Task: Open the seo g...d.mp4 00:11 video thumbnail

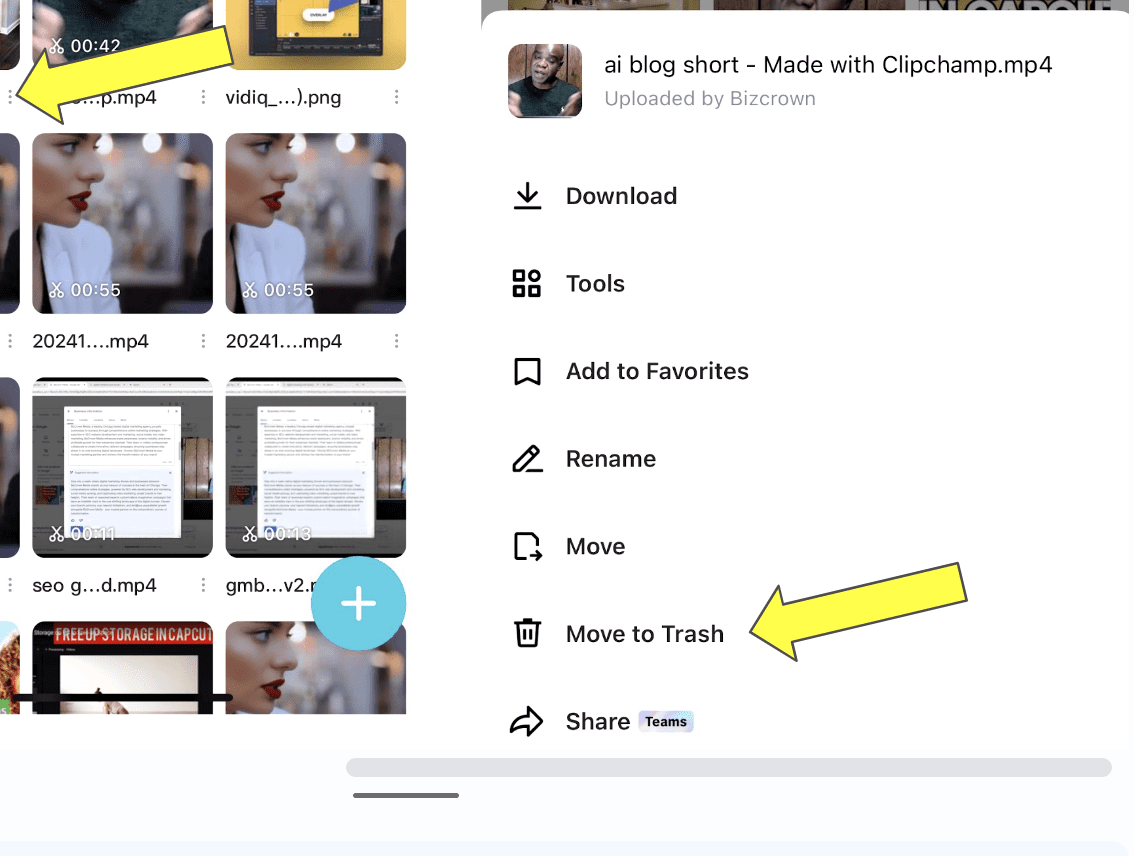Action: pos(123,467)
